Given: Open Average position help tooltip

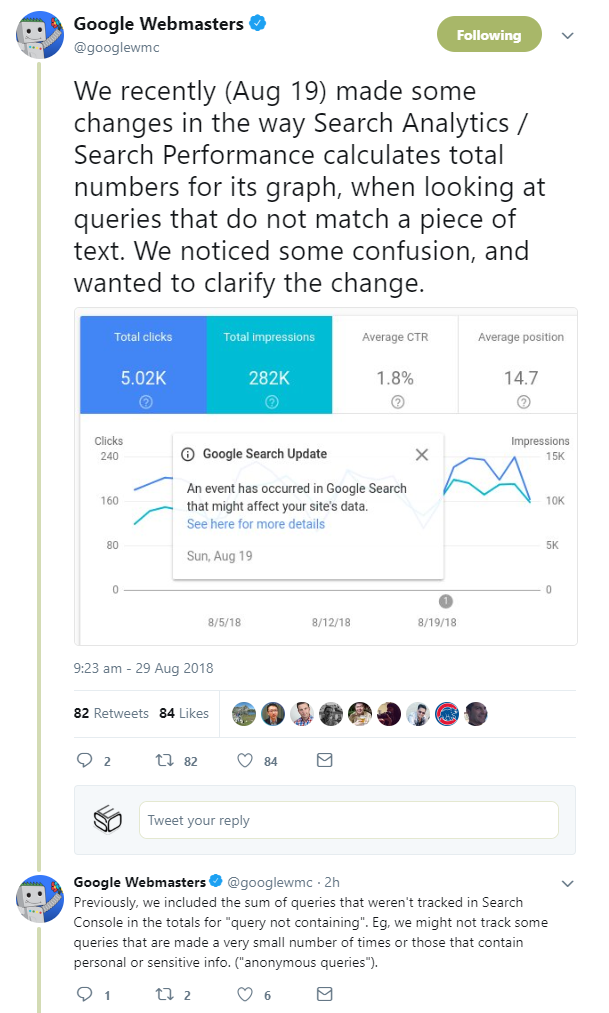Looking at the screenshot, I should tap(519, 400).
